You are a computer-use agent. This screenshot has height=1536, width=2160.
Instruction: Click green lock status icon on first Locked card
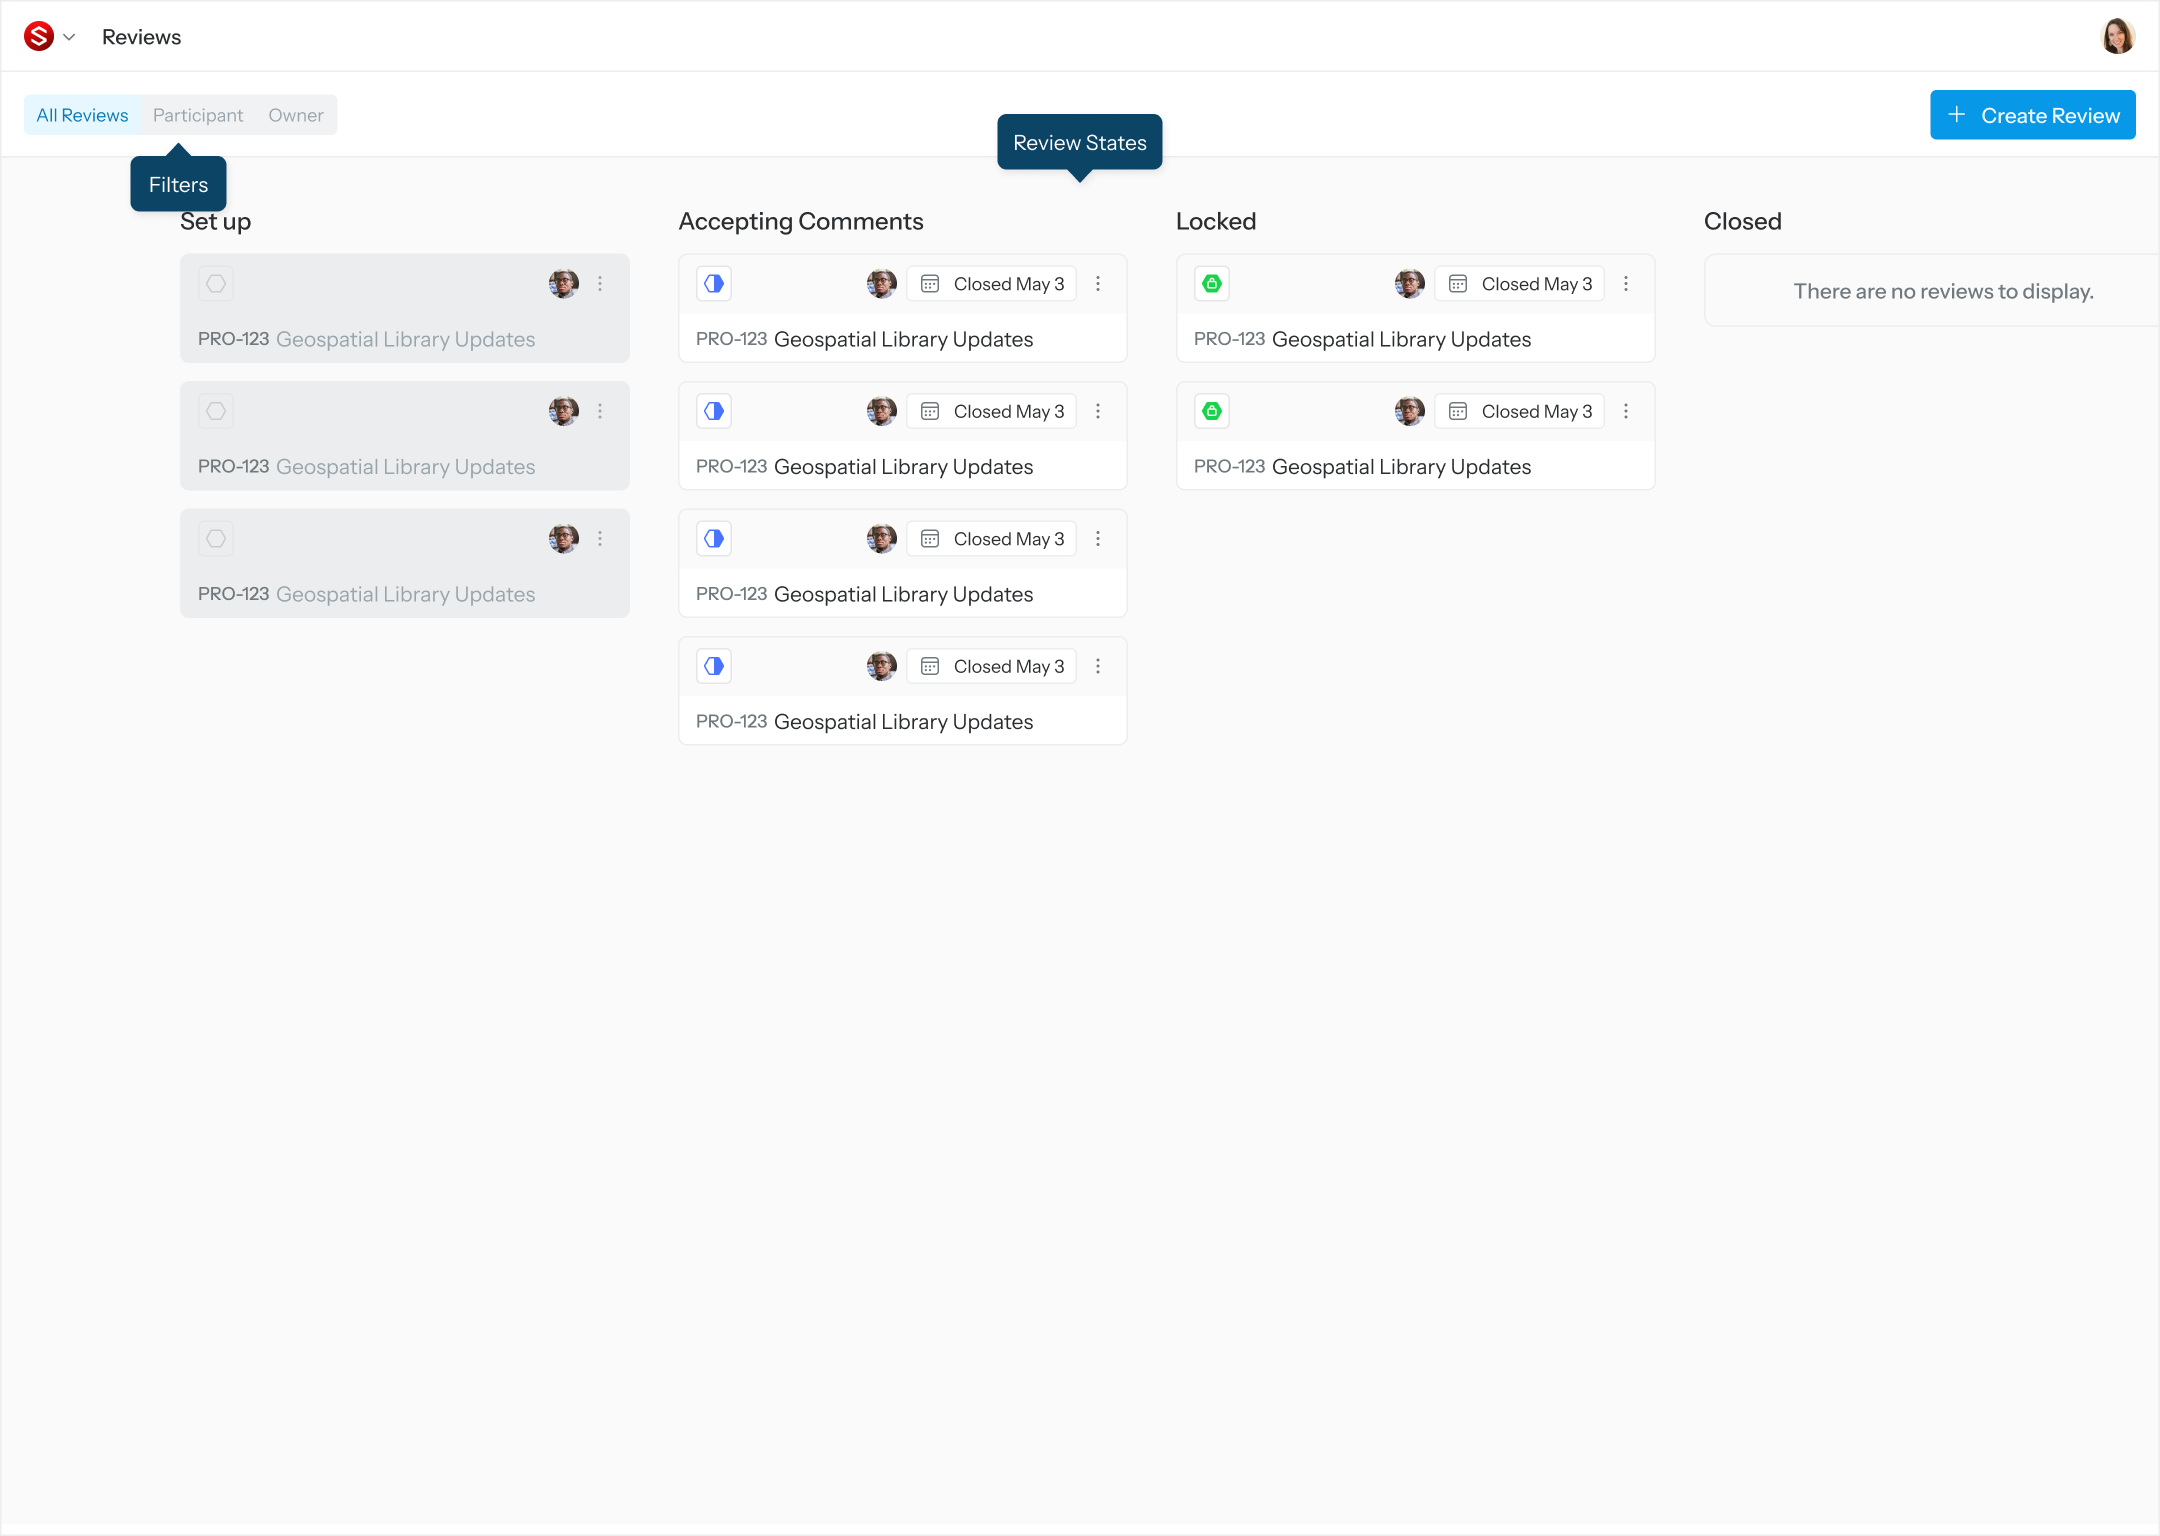click(x=1212, y=284)
